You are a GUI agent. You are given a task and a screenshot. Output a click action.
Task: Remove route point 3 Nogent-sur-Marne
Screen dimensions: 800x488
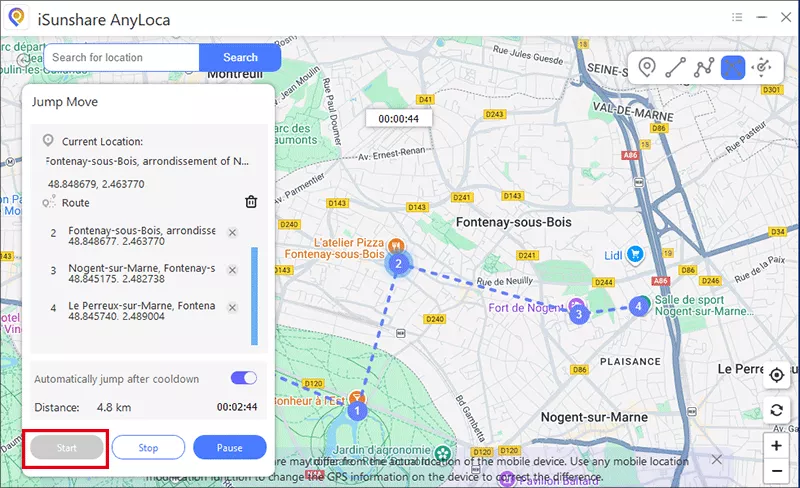[232, 270]
